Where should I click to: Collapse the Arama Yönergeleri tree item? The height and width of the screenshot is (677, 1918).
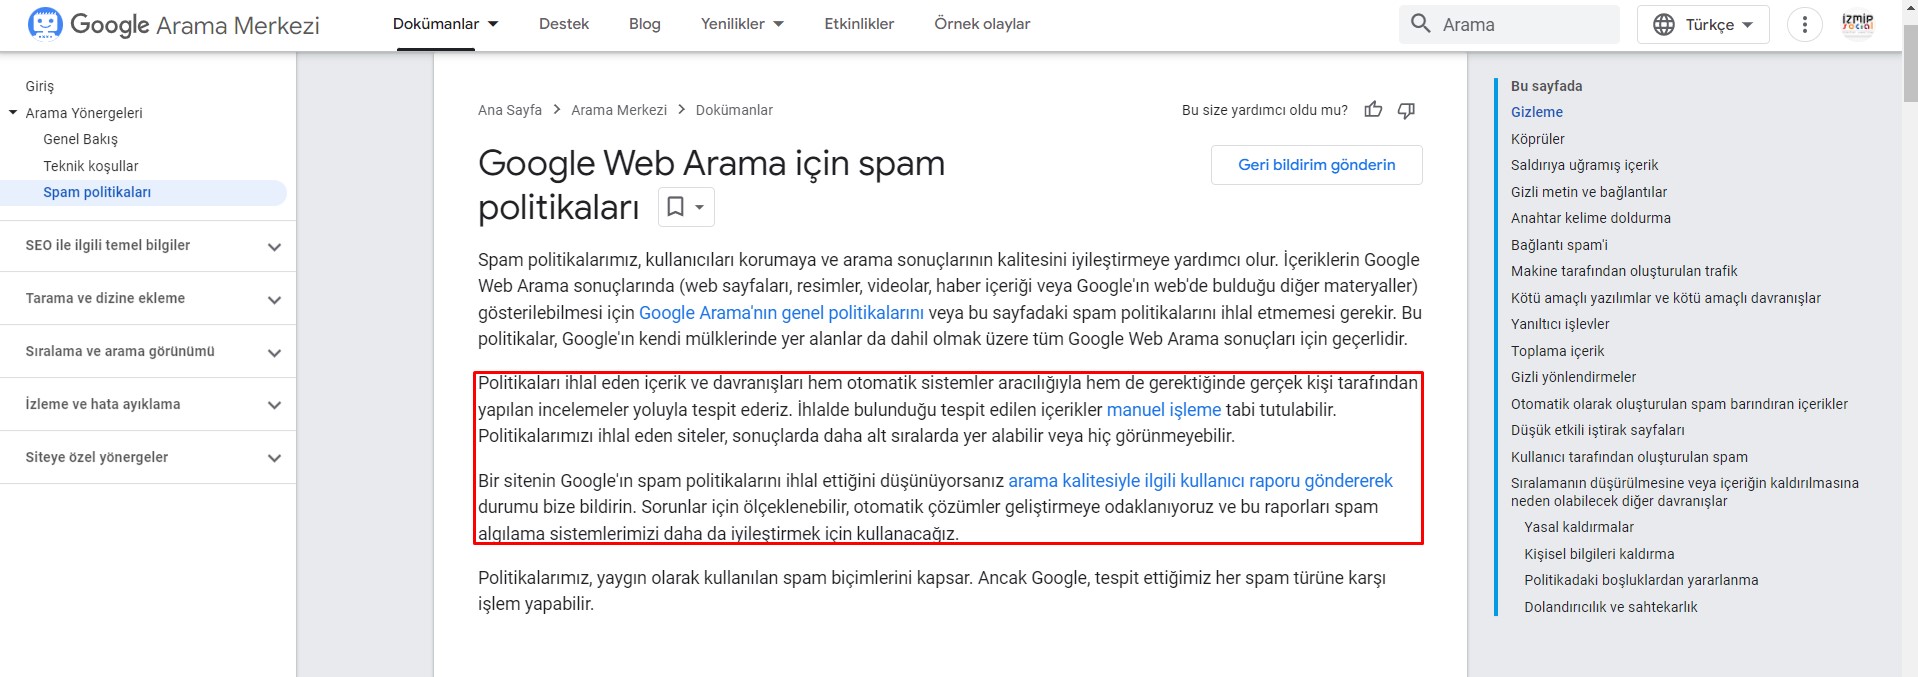coord(13,113)
